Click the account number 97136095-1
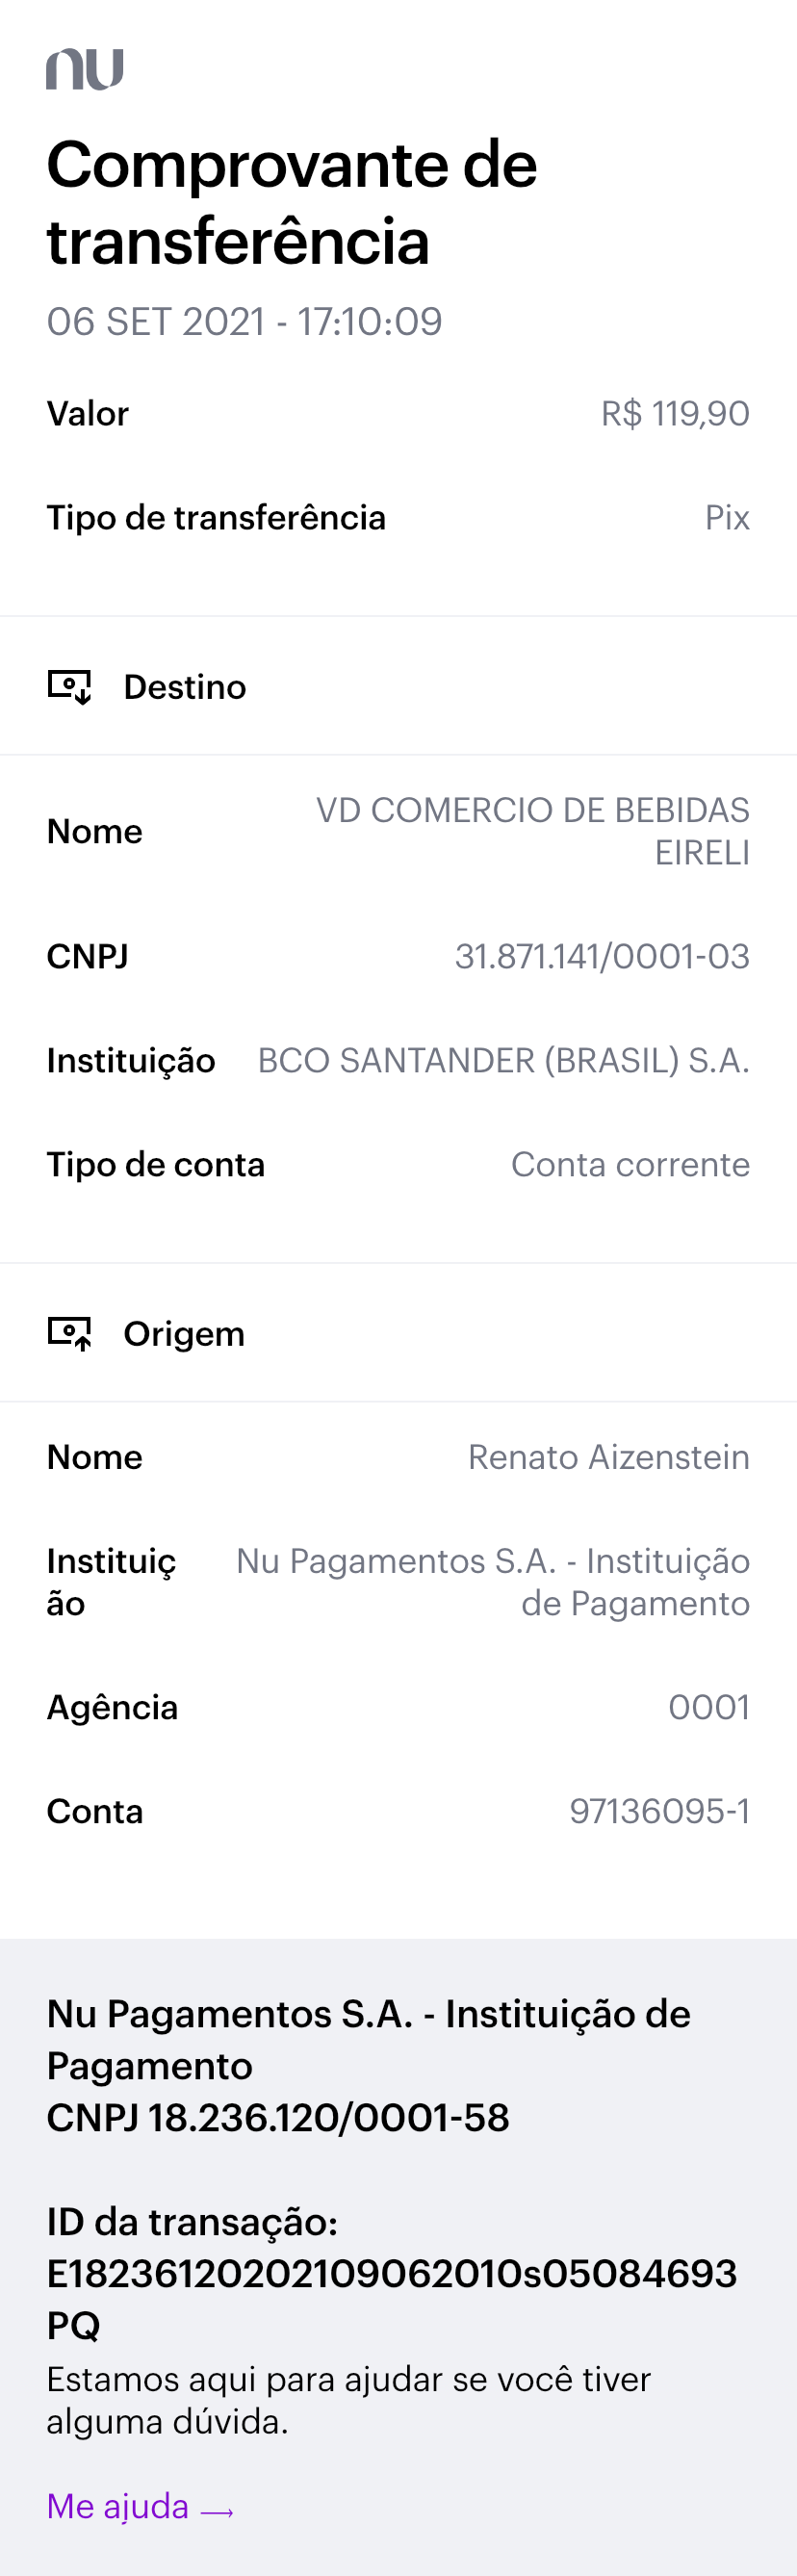 659,1812
